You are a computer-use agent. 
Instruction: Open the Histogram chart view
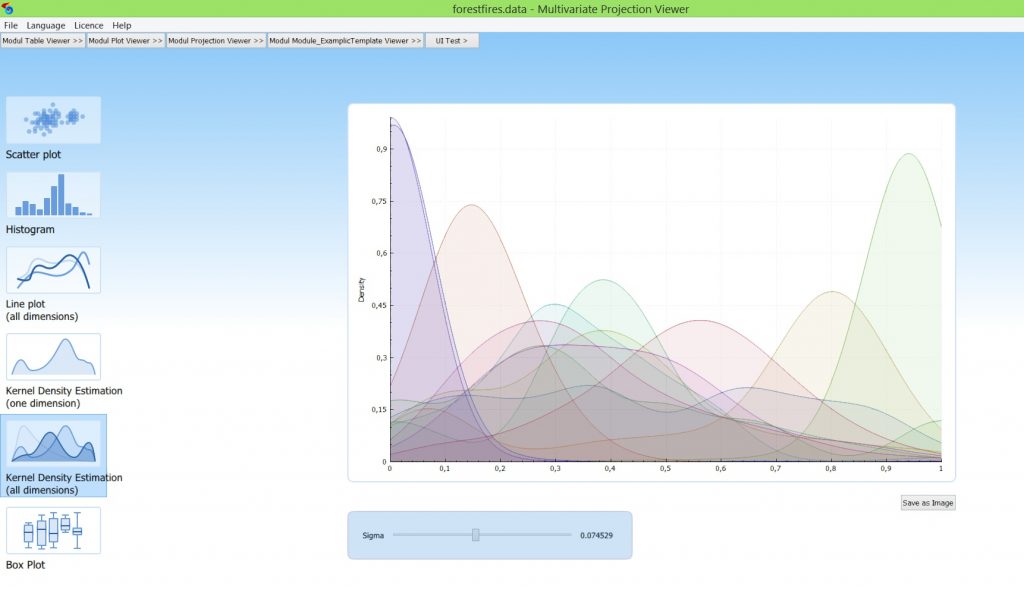point(53,195)
